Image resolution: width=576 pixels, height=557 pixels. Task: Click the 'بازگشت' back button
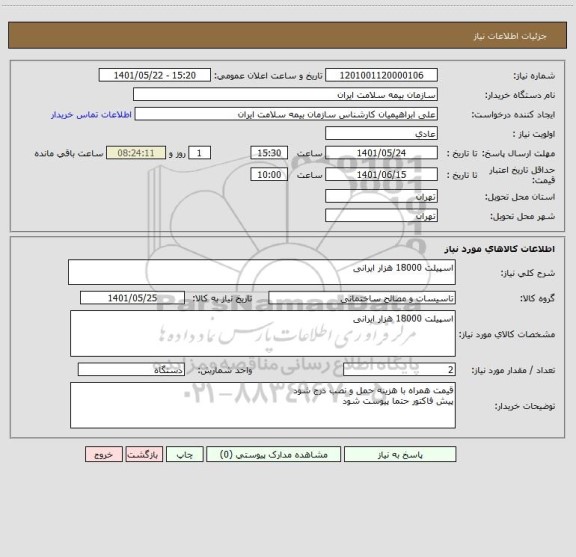click(144, 454)
